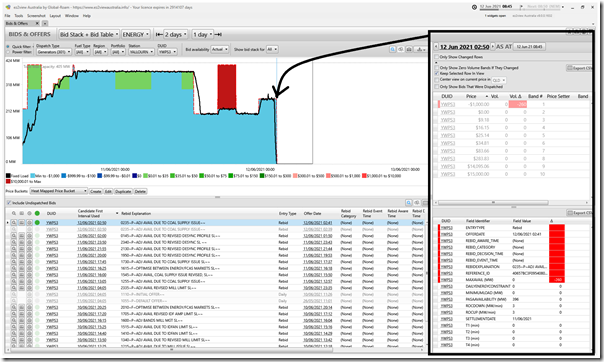The height and width of the screenshot is (362, 604).
Task: Open the Show bid stack for All dropdown
Action: (x=271, y=49)
